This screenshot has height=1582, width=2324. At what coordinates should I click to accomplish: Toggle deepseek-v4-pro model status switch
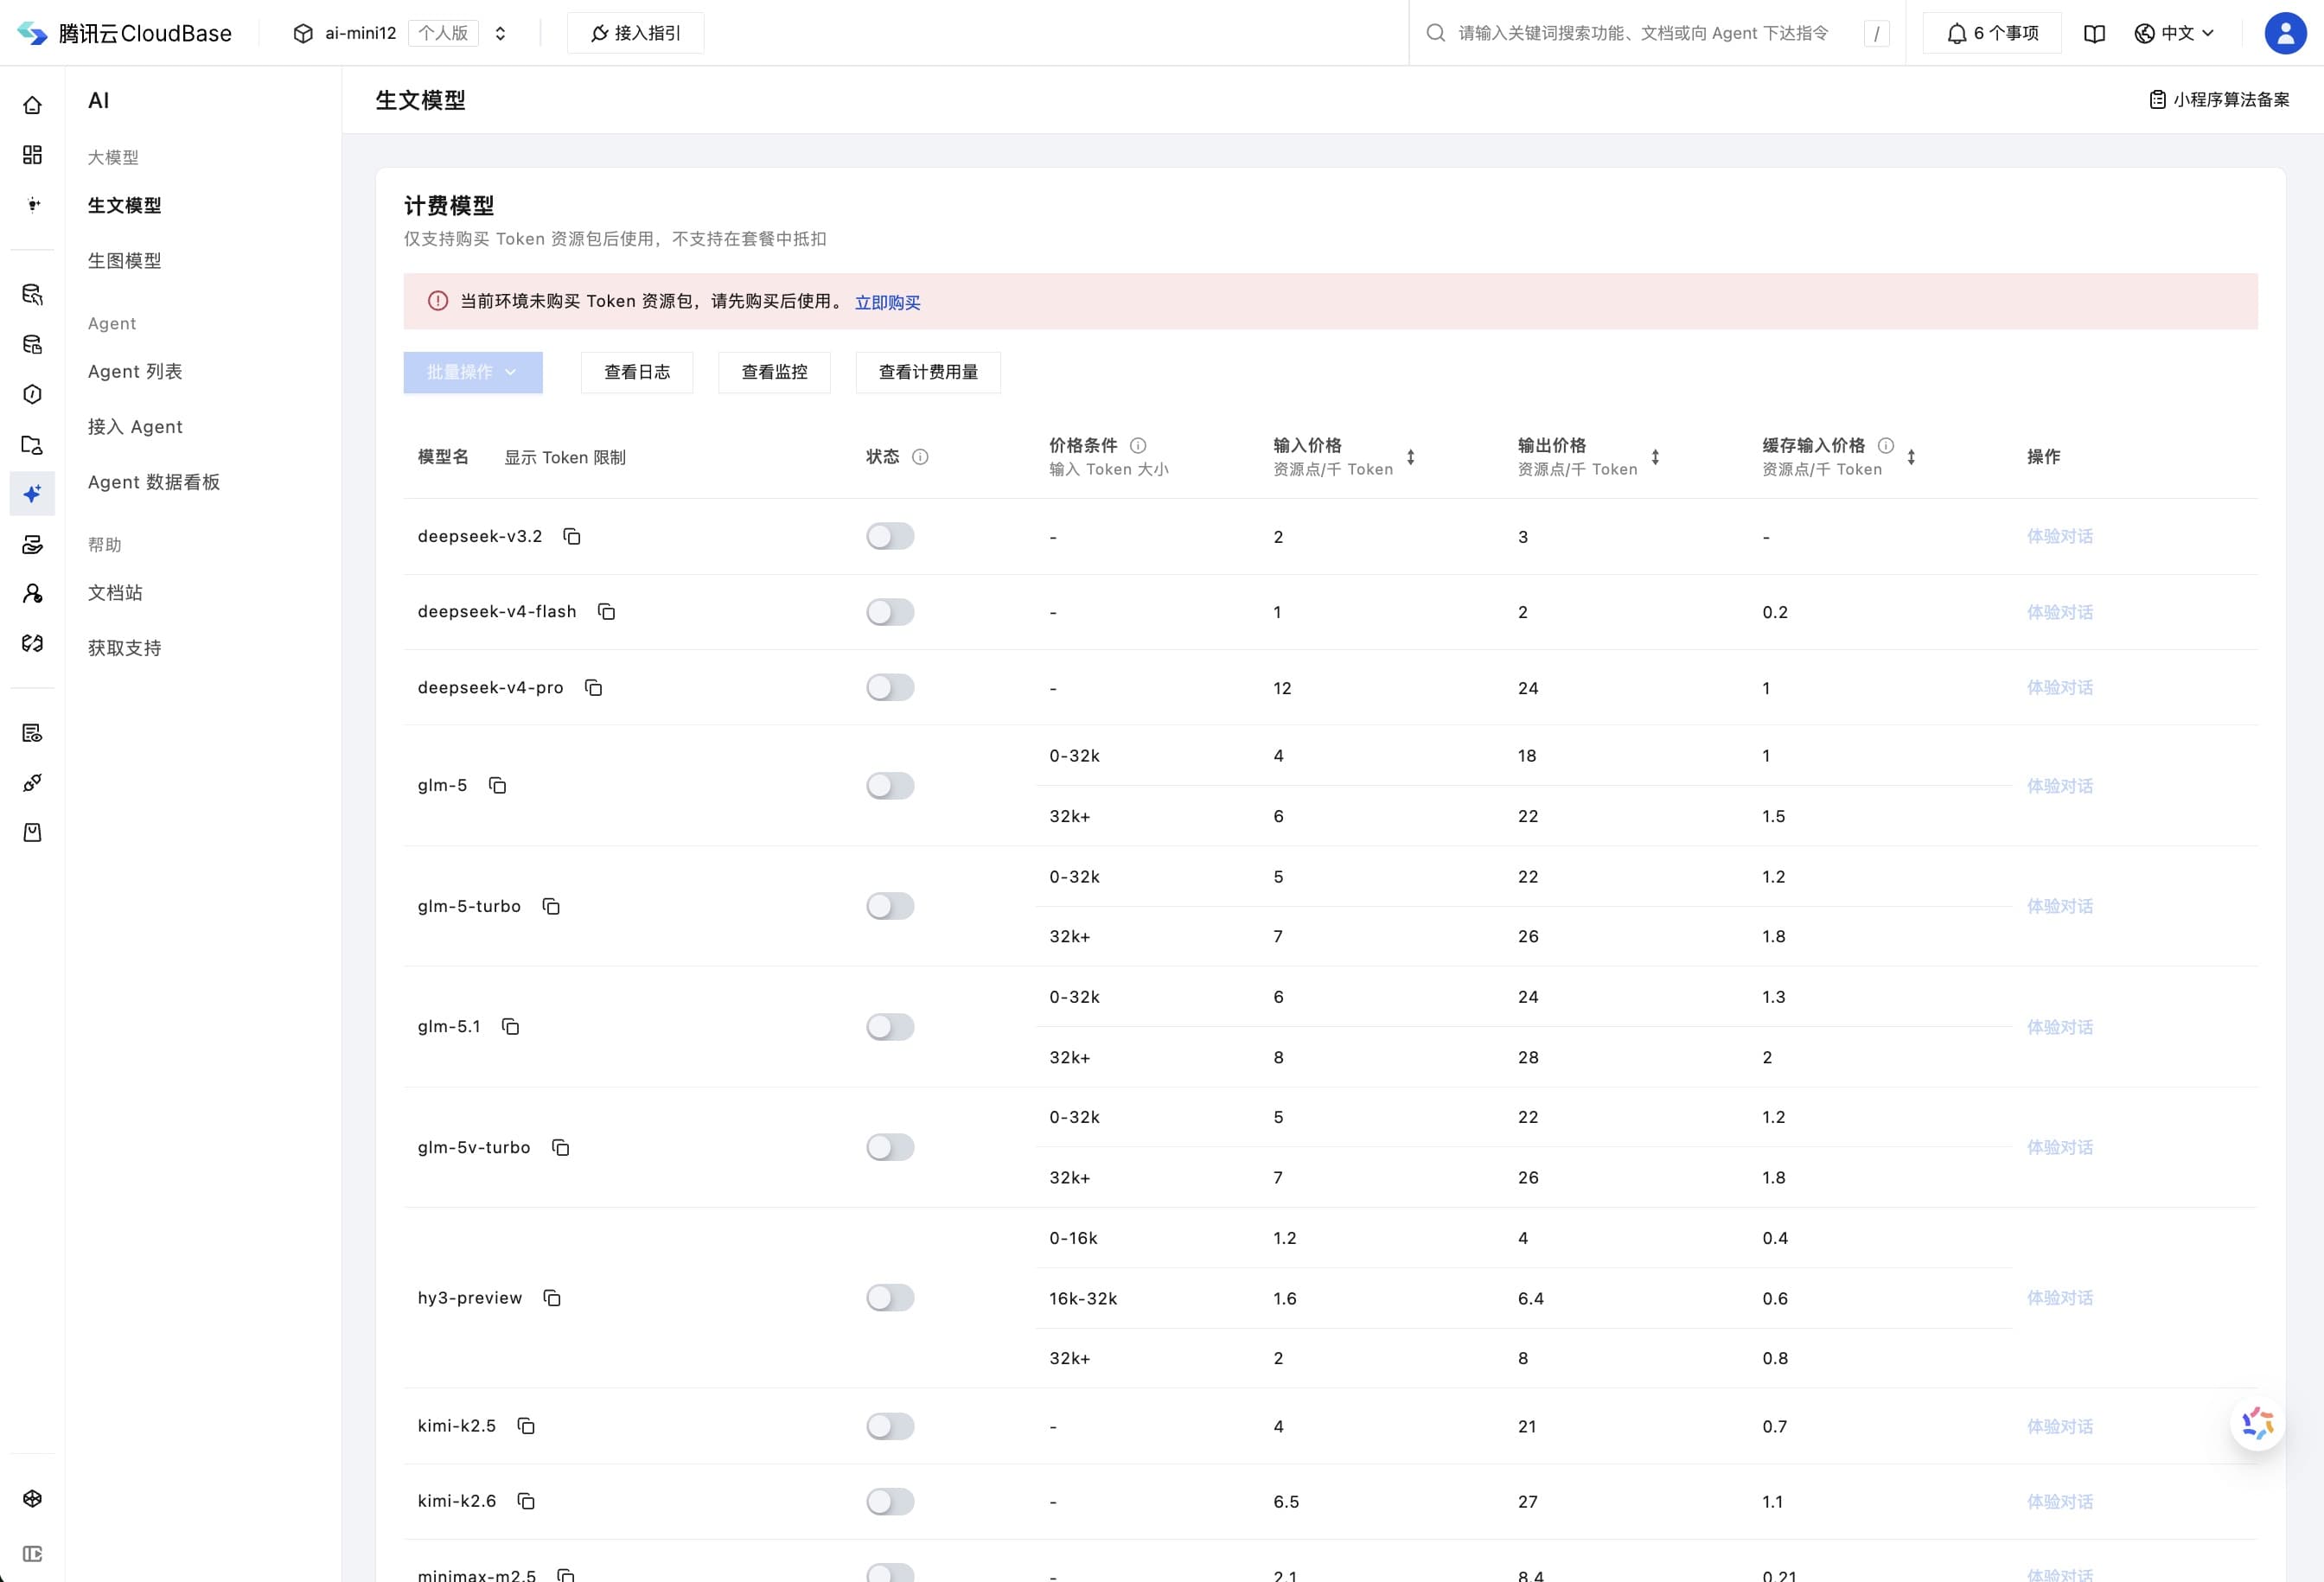coord(890,688)
